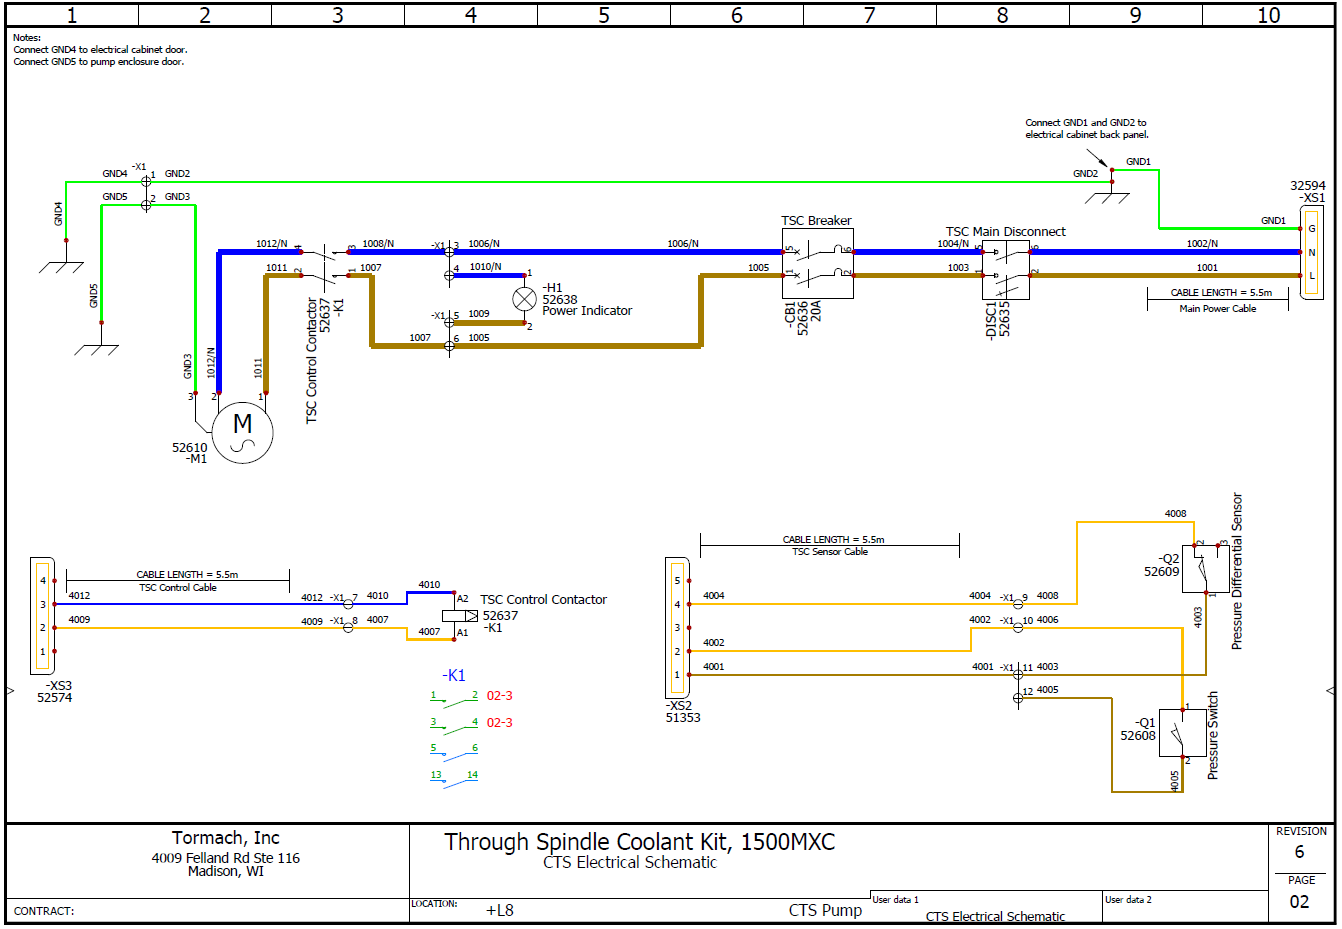Follow the 02-3 cross-reference beside contact 1-2
The width and height of the screenshot is (1342, 929).
[x=499, y=696]
